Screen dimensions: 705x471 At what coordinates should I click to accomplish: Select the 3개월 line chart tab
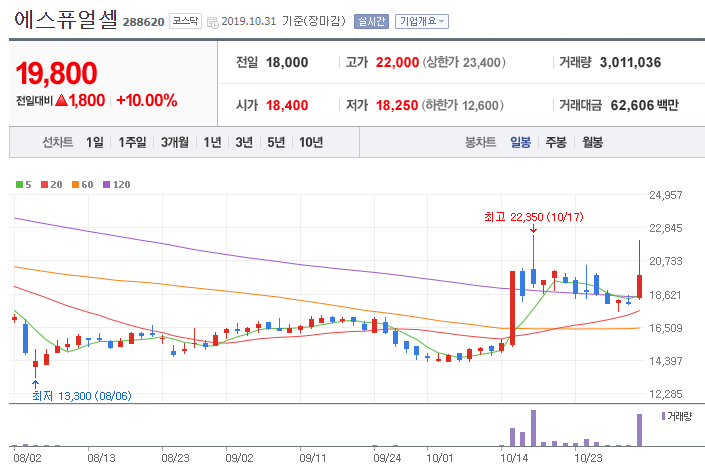click(x=175, y=142)
